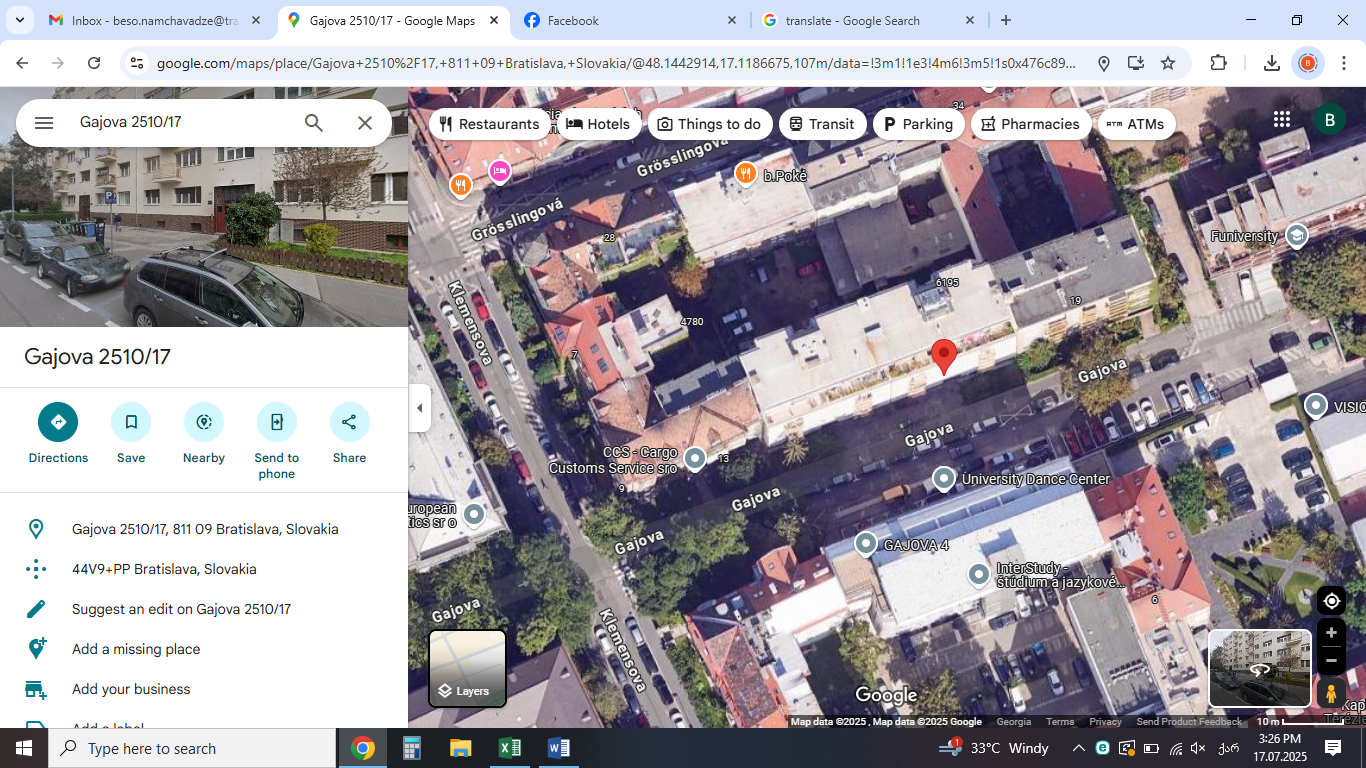1366x768 pixels.
Task: Toggle the Layers map view
Action: (468, 668)
